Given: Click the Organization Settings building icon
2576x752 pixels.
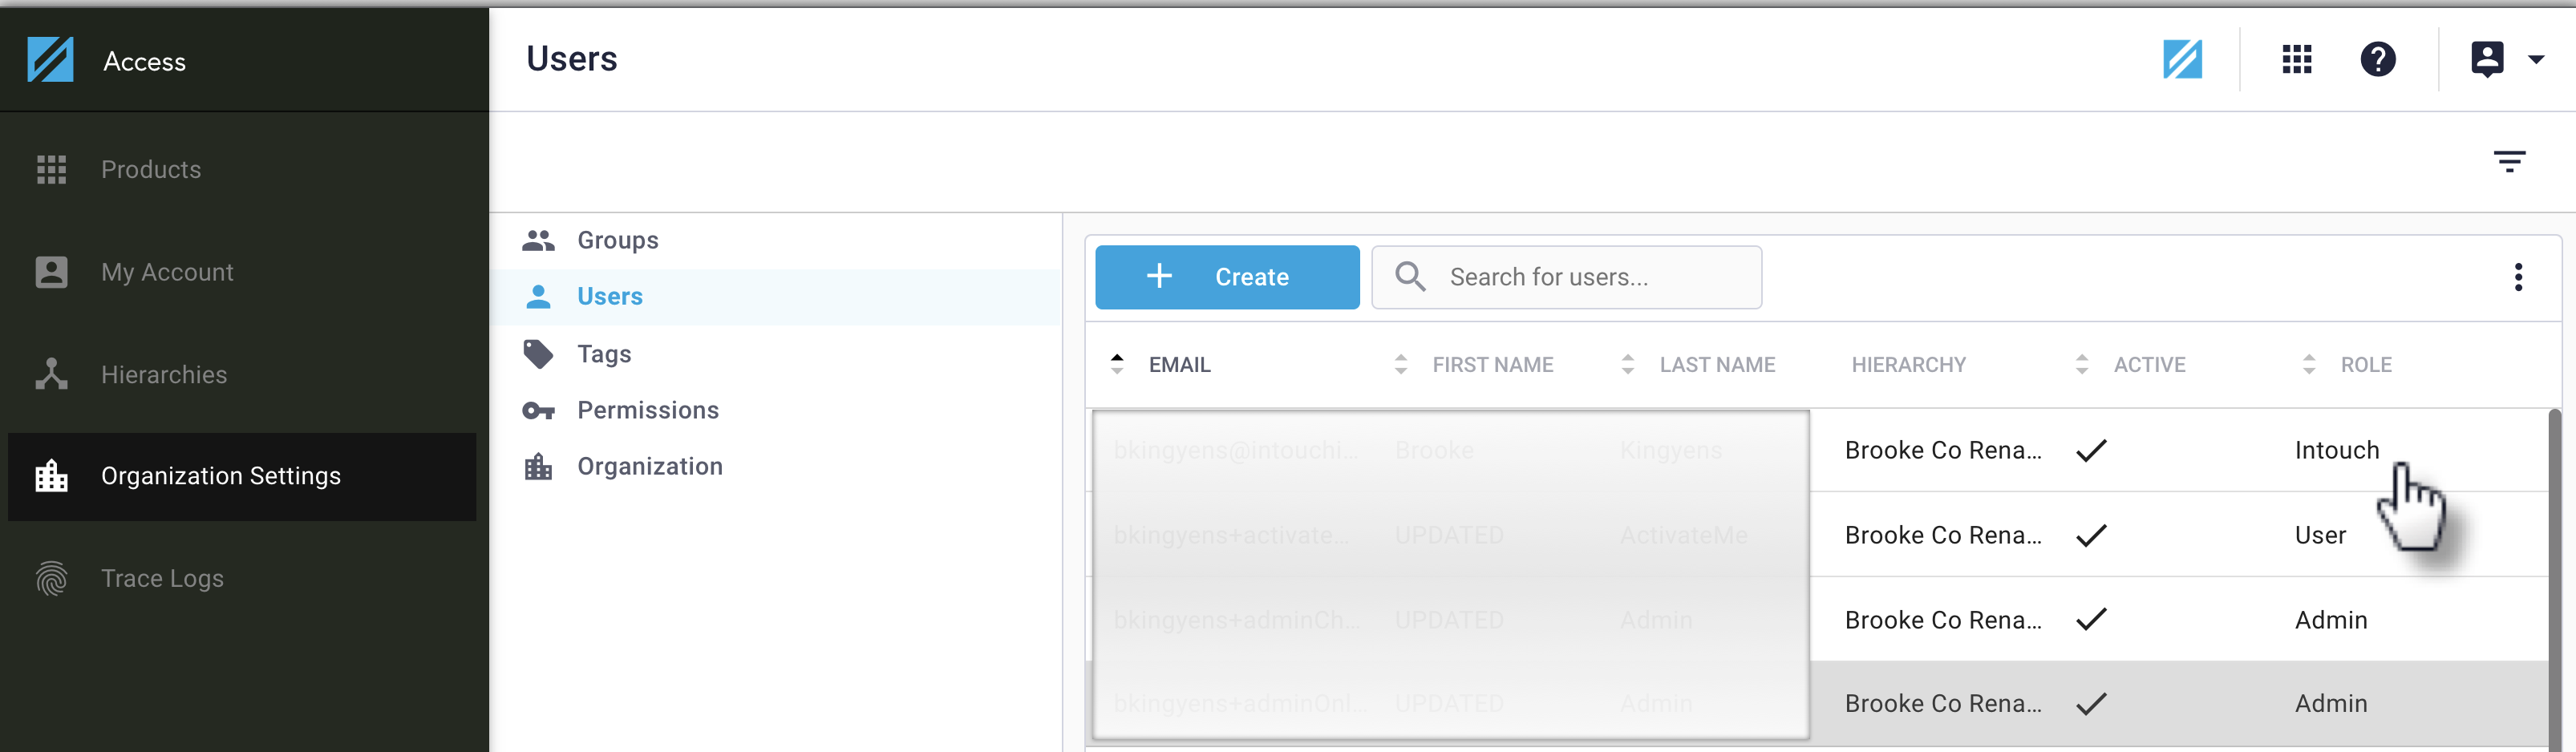Looking at the screenshot, I should pyautogui.click(x=51, y=476).
